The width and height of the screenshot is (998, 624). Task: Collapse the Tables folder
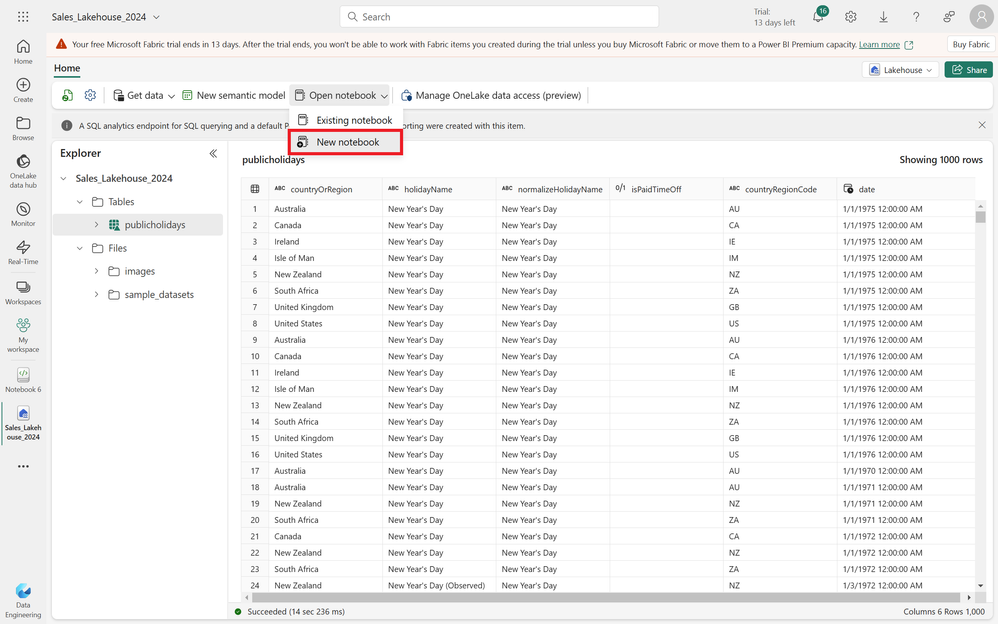point(80,202)
